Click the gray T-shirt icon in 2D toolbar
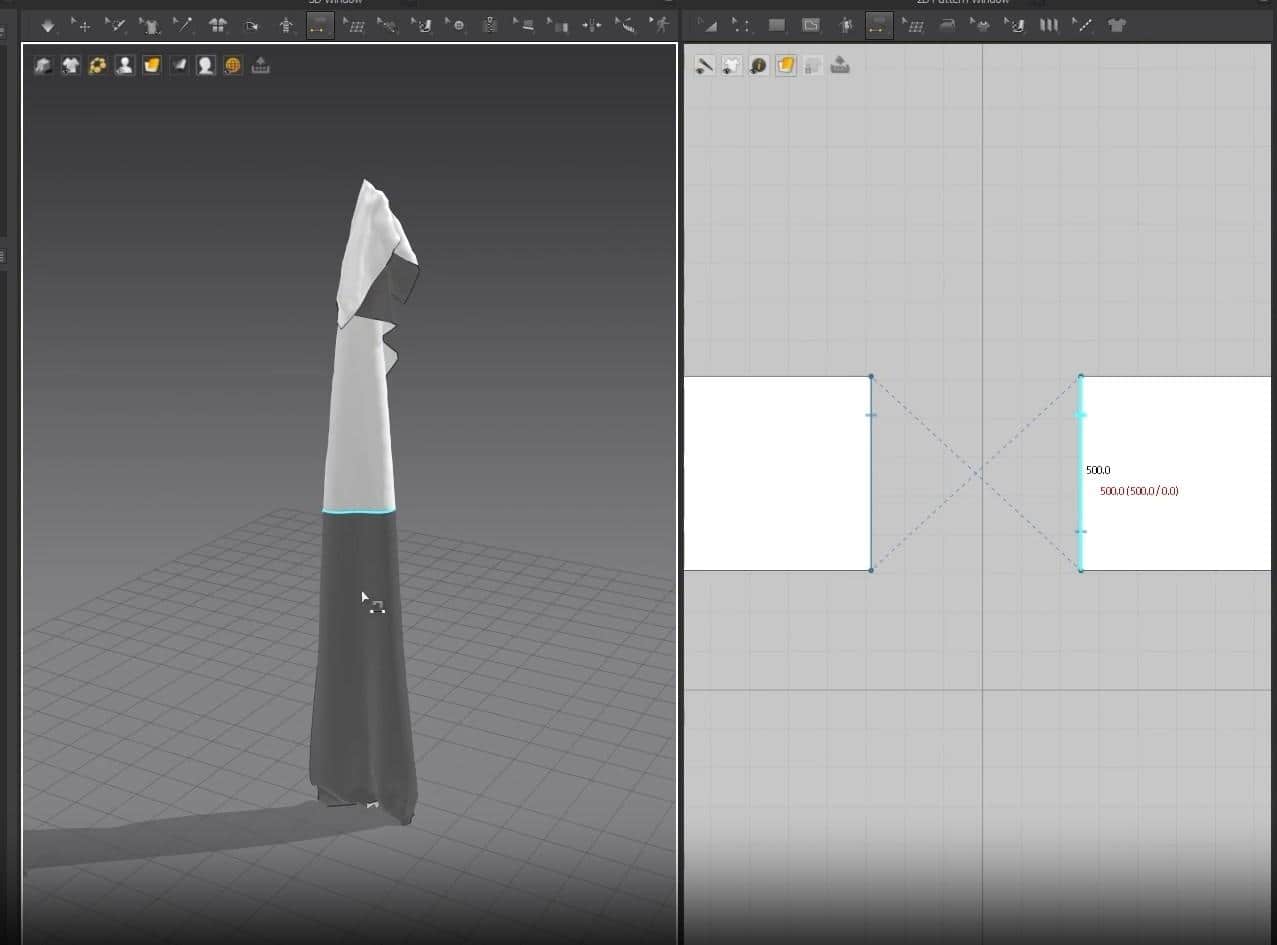1277x945 pixels. coord(1117,25)
